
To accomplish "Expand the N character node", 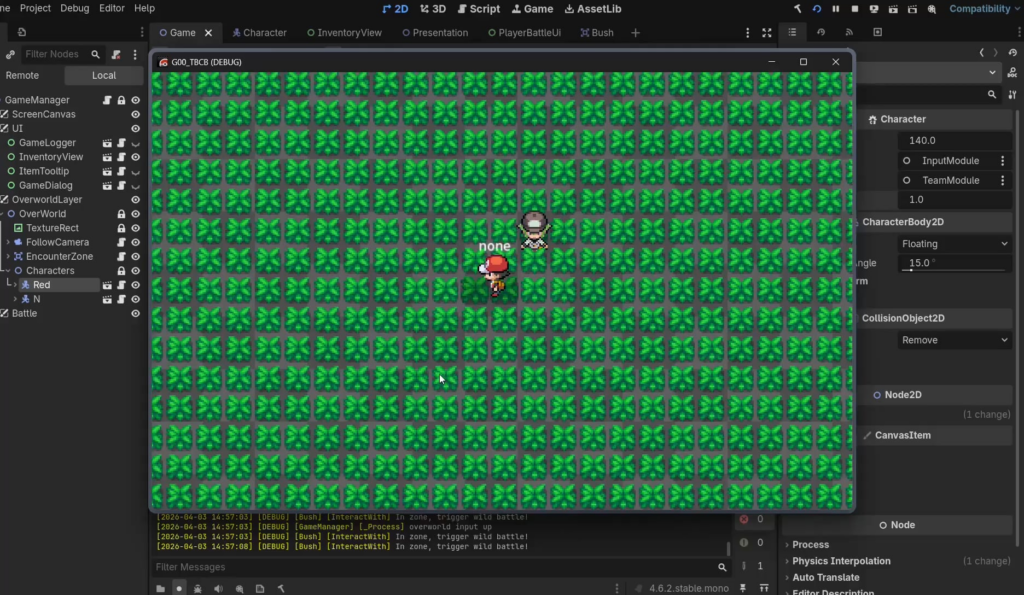I will tap(15, 299).
